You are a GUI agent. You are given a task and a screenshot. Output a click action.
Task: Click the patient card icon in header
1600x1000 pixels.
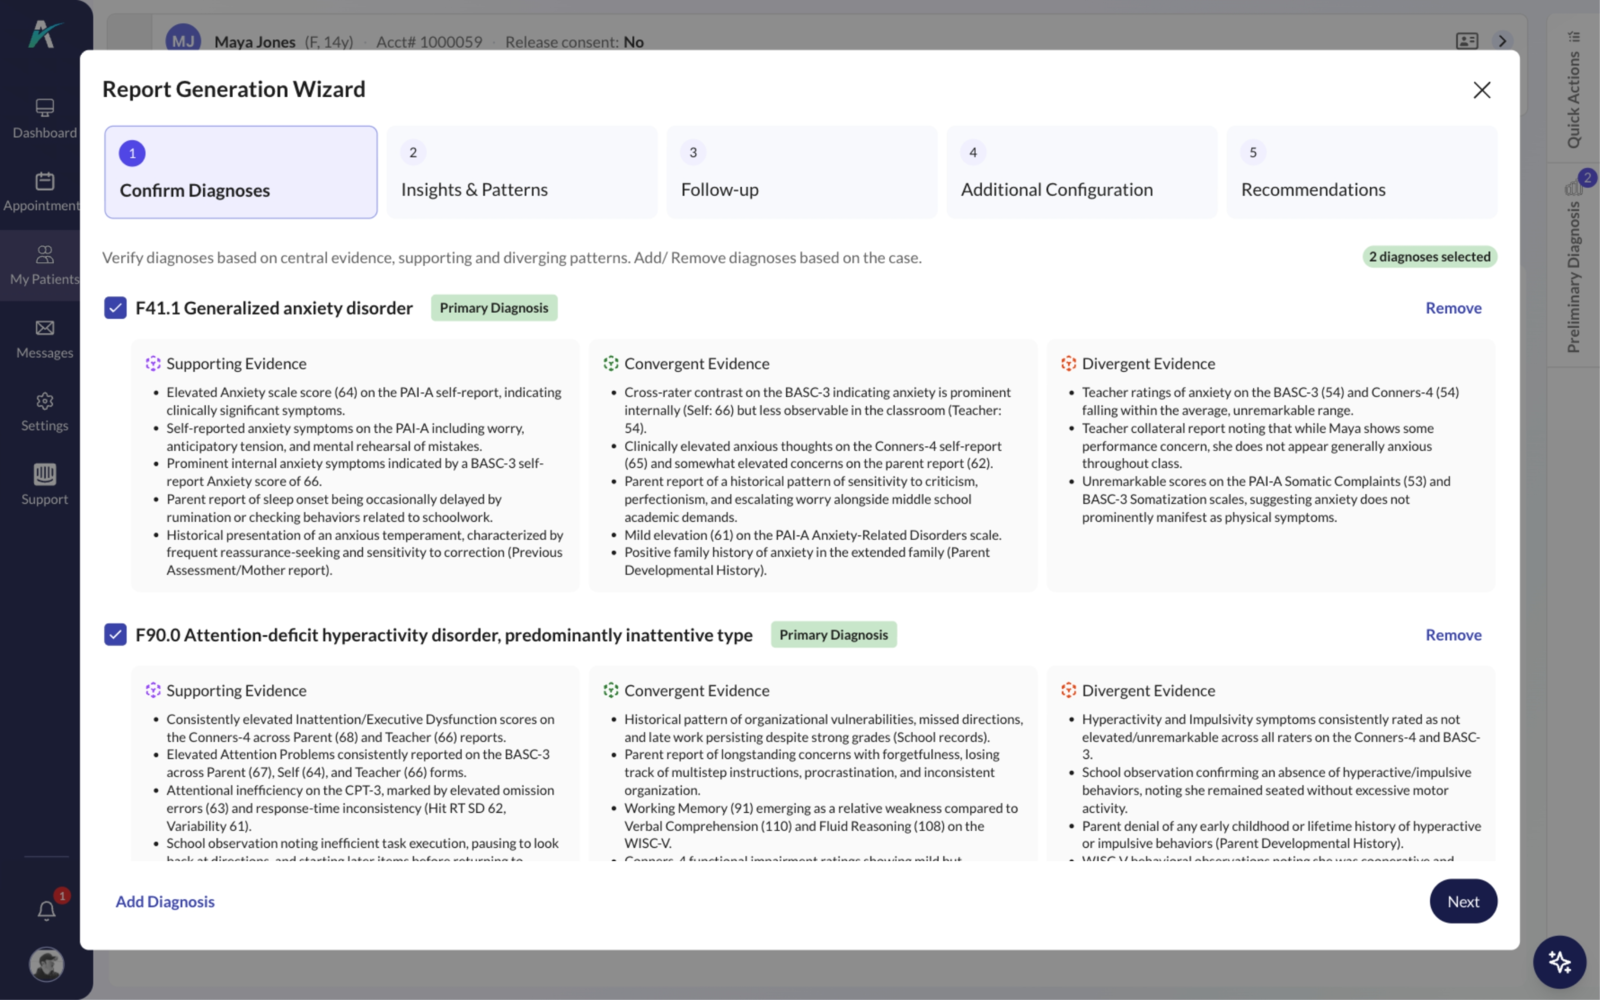(x=1467, y=41)
